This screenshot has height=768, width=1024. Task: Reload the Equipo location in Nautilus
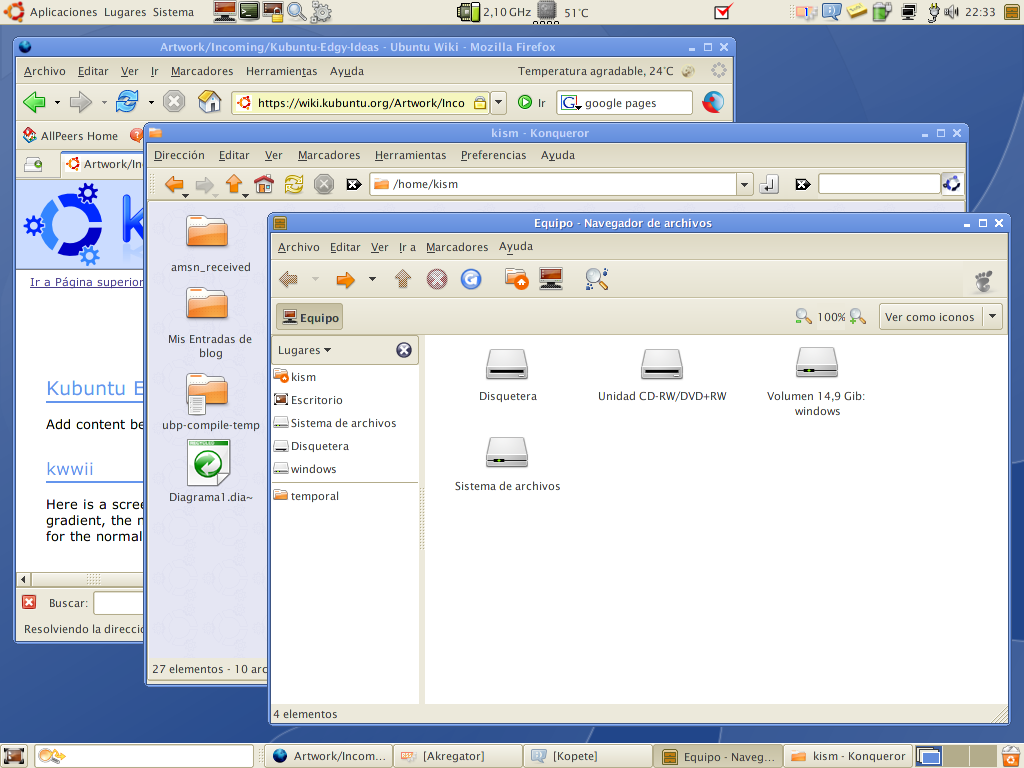pos(471,280)
